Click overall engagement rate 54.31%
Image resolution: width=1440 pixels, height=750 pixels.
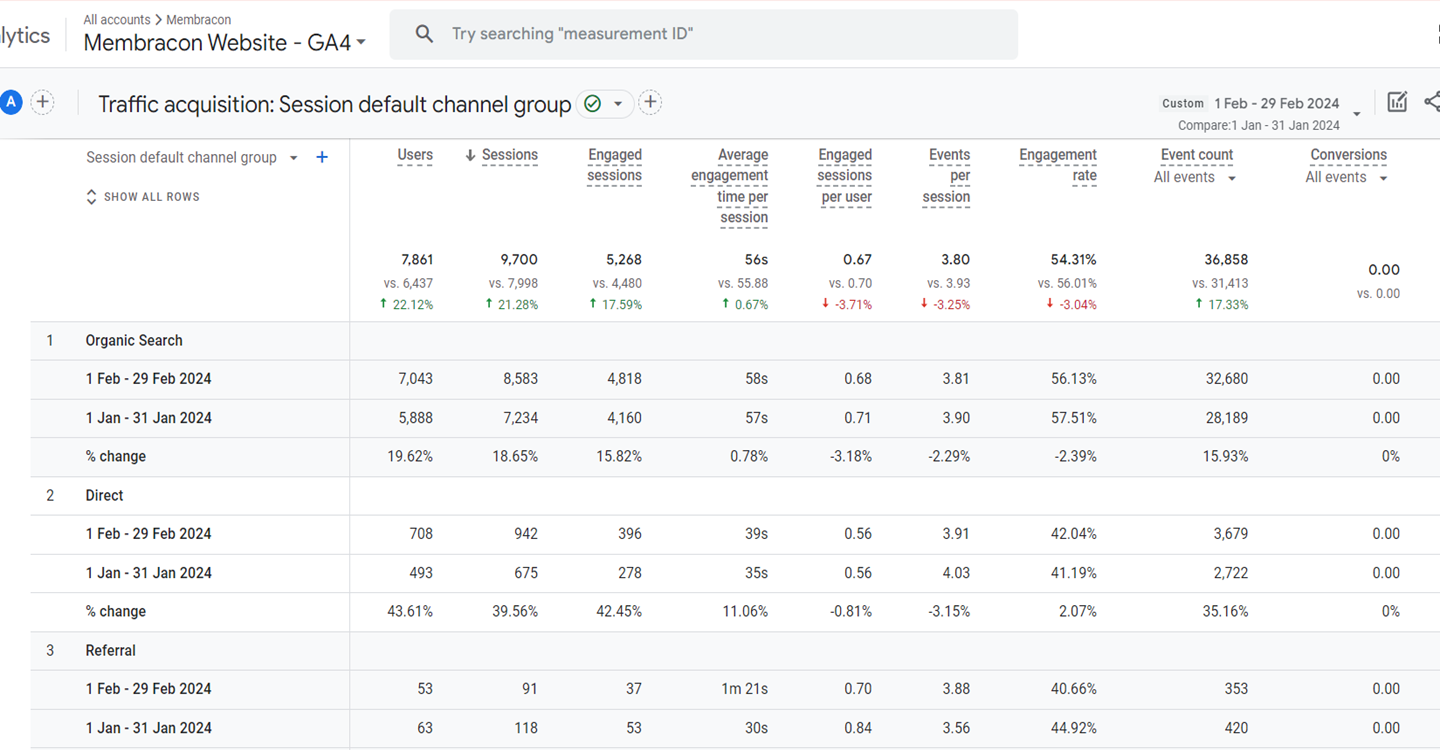click(1073, 259)
